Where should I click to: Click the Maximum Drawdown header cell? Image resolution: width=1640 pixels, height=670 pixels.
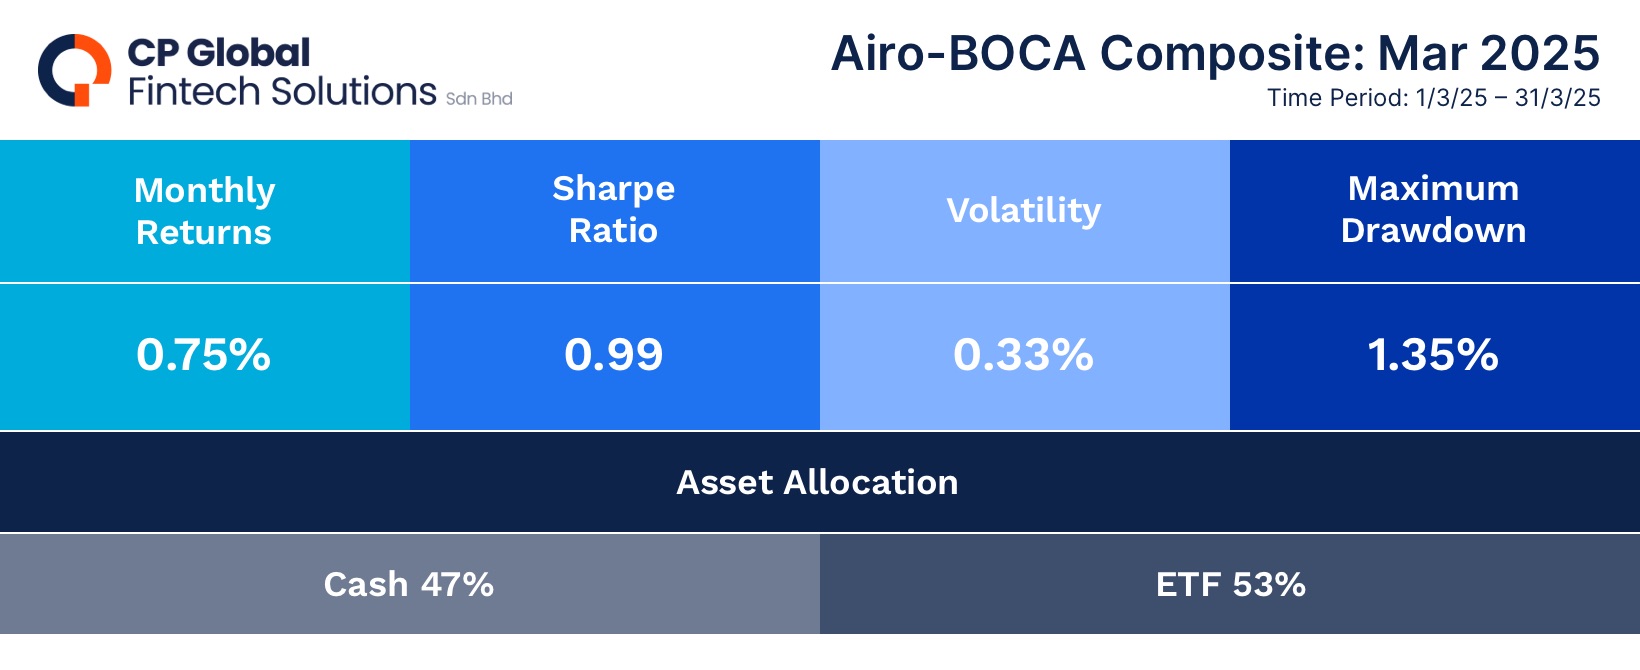1434,211
